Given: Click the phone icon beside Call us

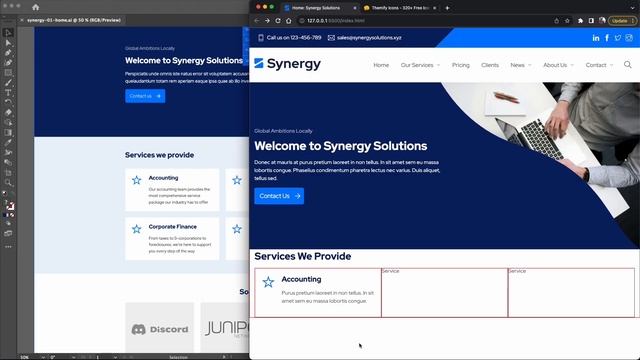Looking at the screenshot, I should tap(261, 38).
